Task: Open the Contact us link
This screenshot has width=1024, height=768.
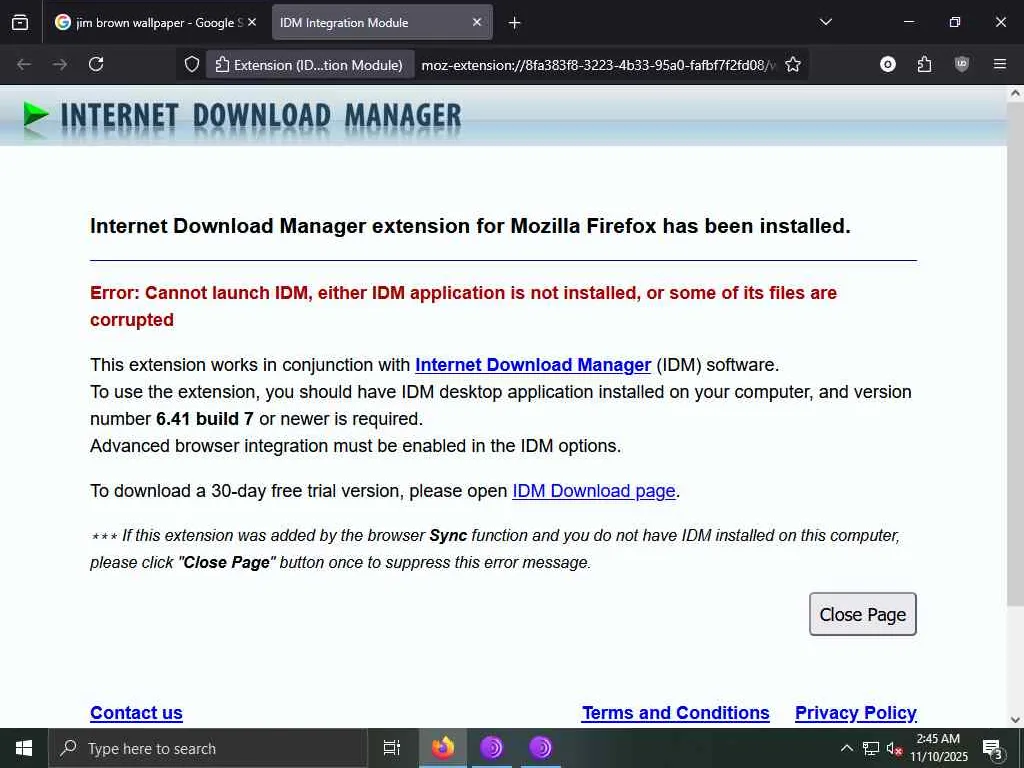Action: coord(136,712)
